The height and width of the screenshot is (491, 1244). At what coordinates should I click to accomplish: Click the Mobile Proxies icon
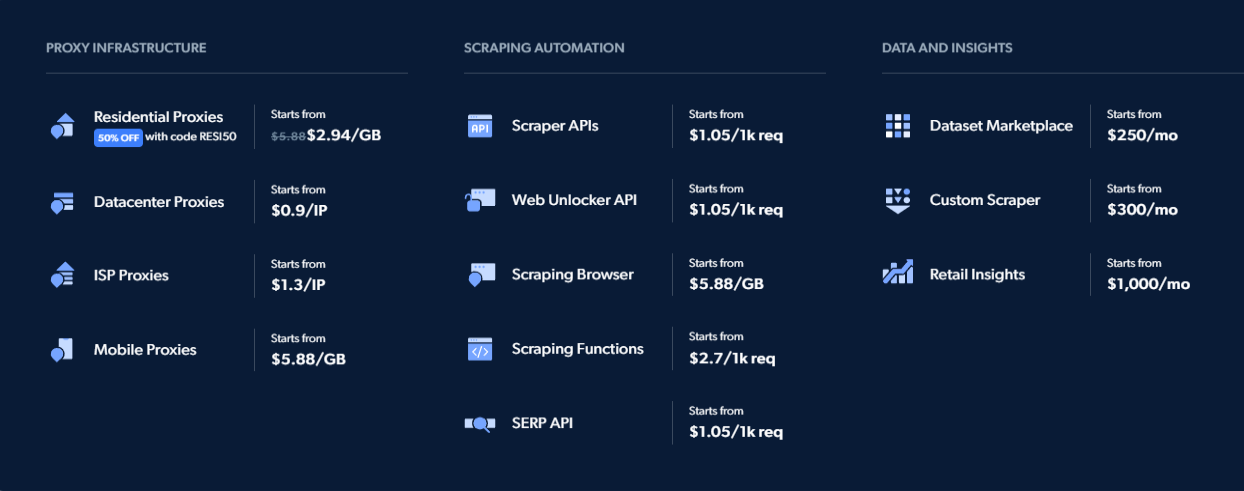[62, 350]
